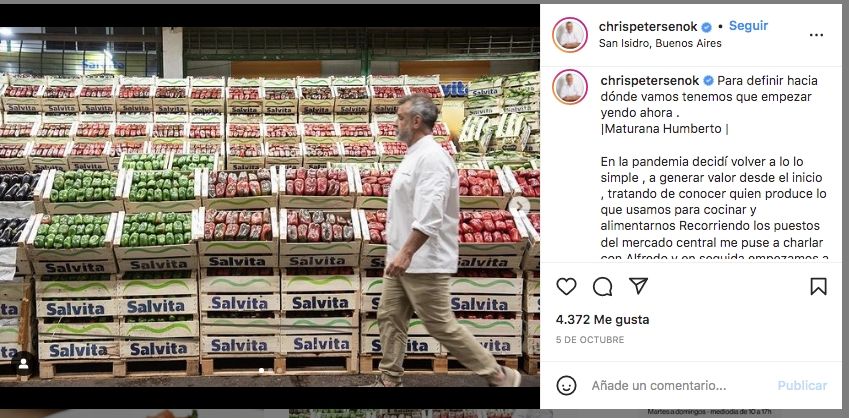This screenshot has width=849, height=418.
Task: Open the post date 5 DE OCTUBRE
Action: 590,339
